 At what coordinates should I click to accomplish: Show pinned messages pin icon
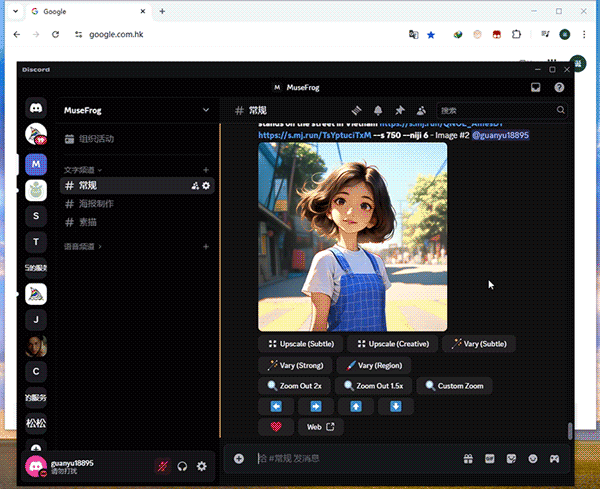[399, 111]
